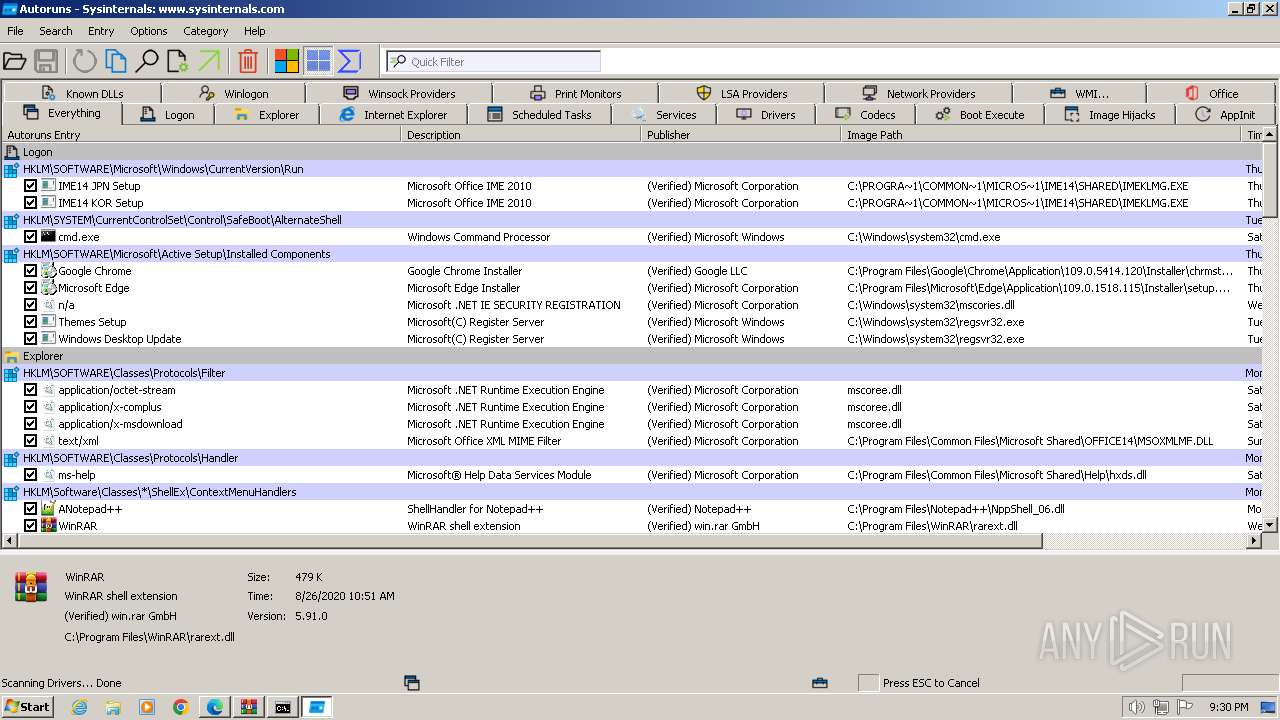1280x720 pixels.
Task: Open Google Chrome from the taskbar
Action: coord(181,707)
